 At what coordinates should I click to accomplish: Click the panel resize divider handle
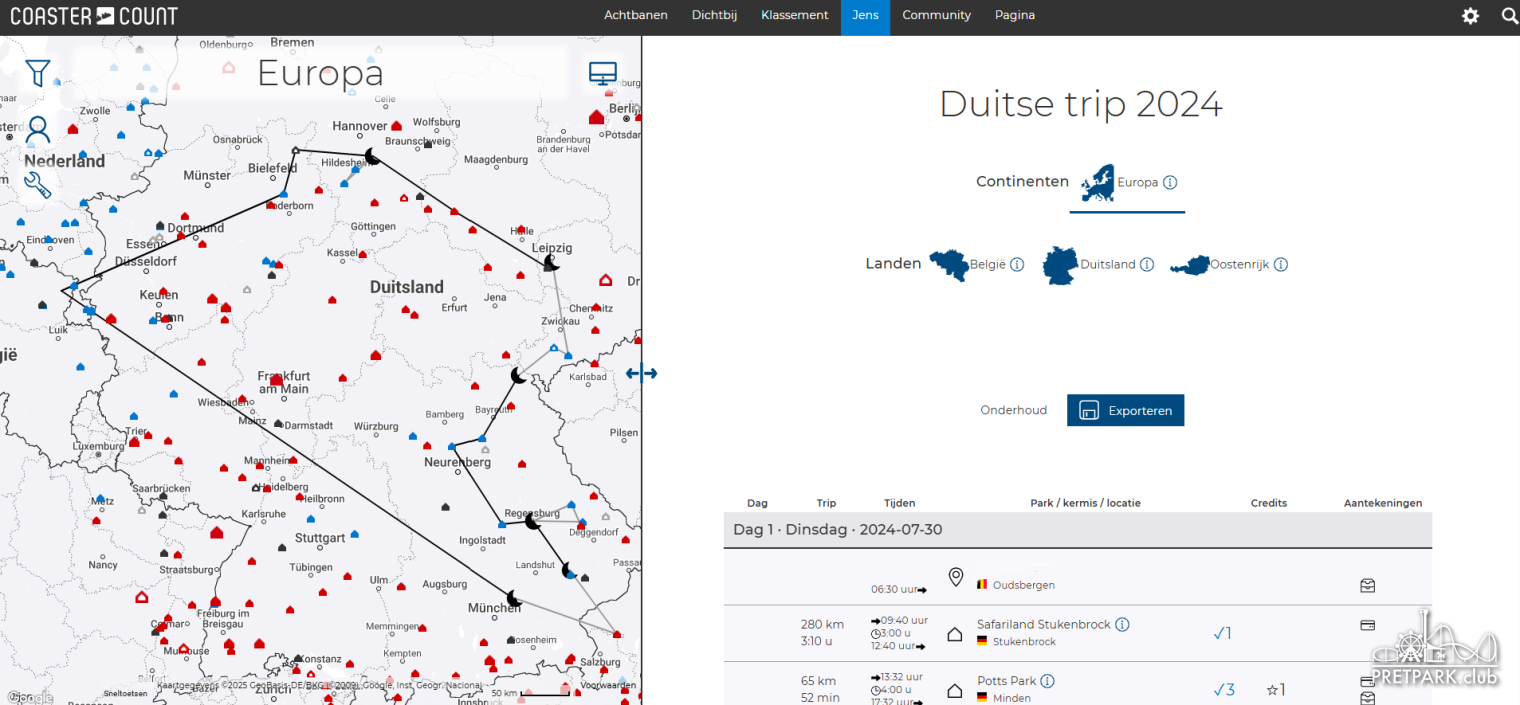click(x=641, y=374)
